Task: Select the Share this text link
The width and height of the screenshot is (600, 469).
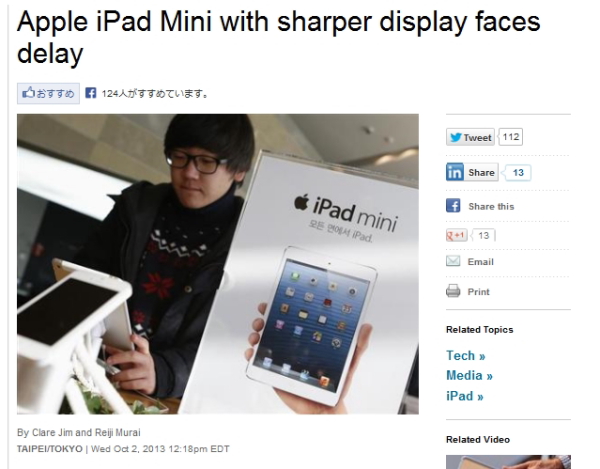Action: (491, 207)
